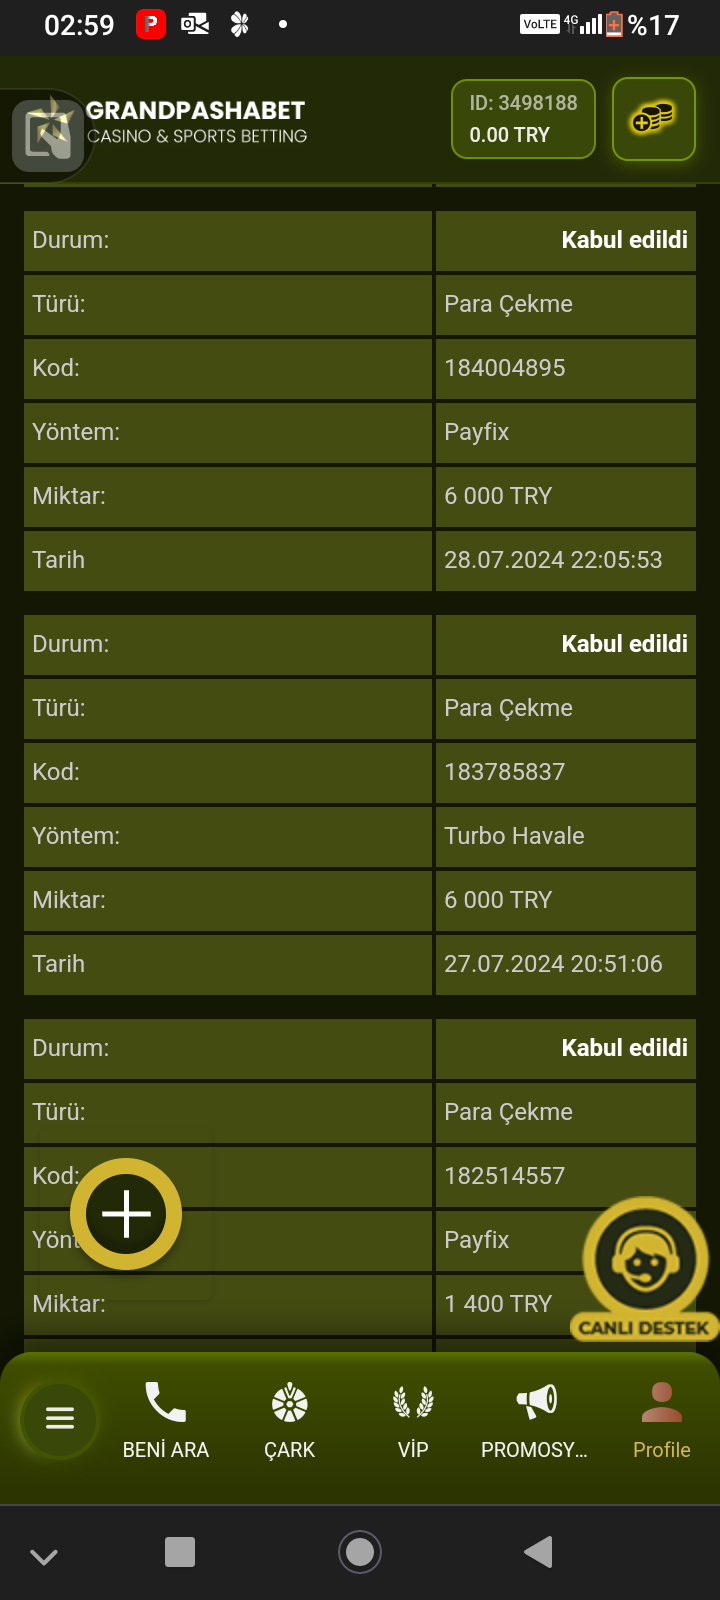
Task: Tap the Grandpashabet logo icon
Action: (48, 135)
